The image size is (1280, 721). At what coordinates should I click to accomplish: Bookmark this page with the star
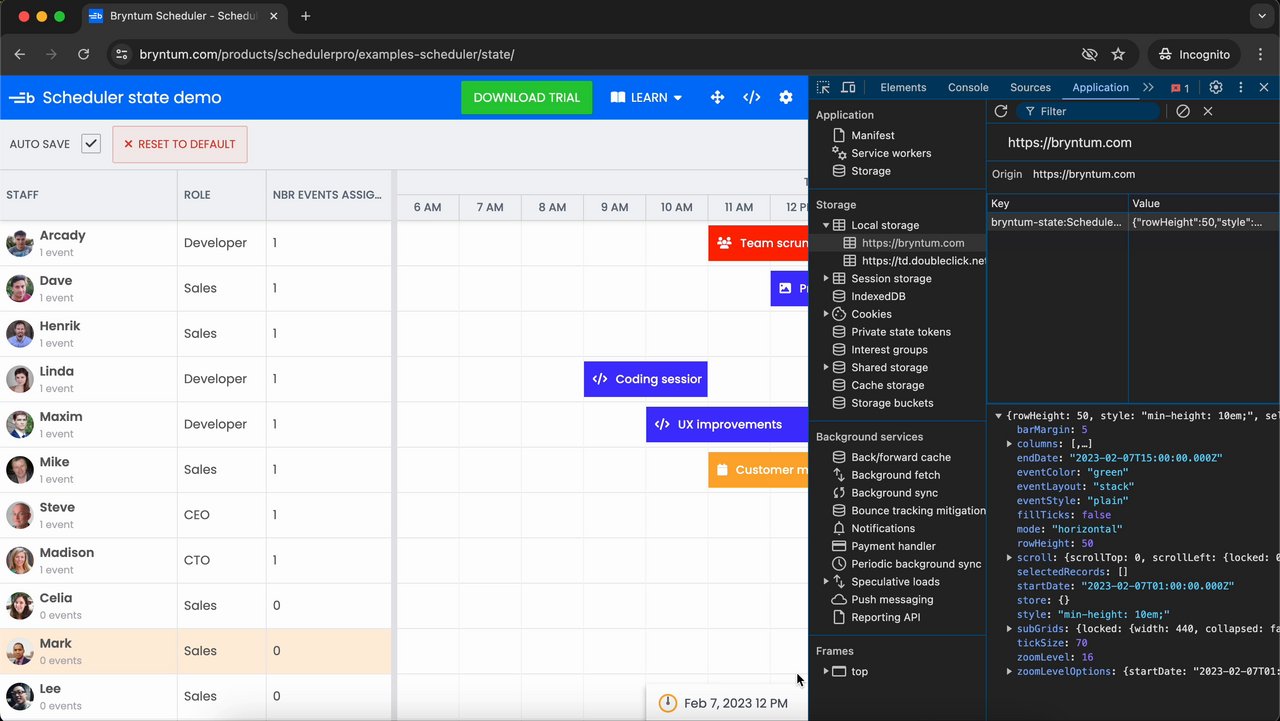pyautogui.click(x=1118, y=54)
